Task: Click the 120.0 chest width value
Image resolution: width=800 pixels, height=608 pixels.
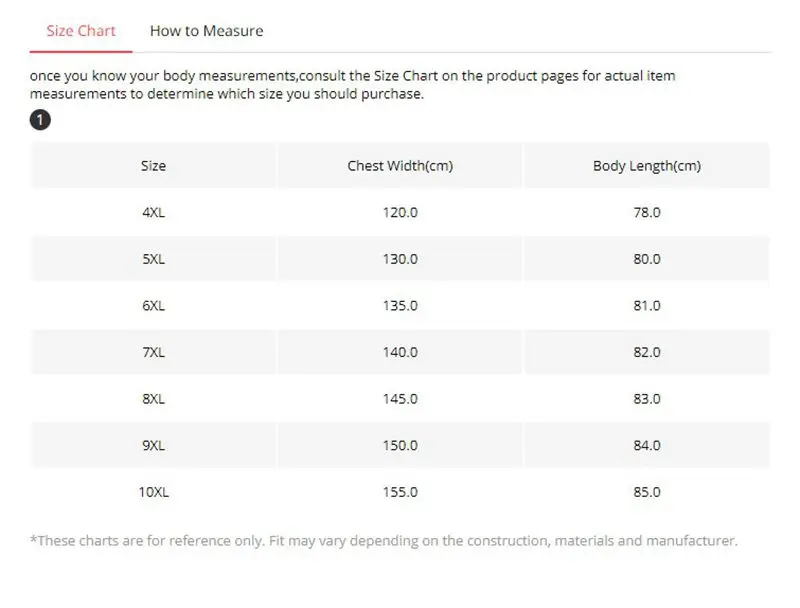Action: click(400, 213)
